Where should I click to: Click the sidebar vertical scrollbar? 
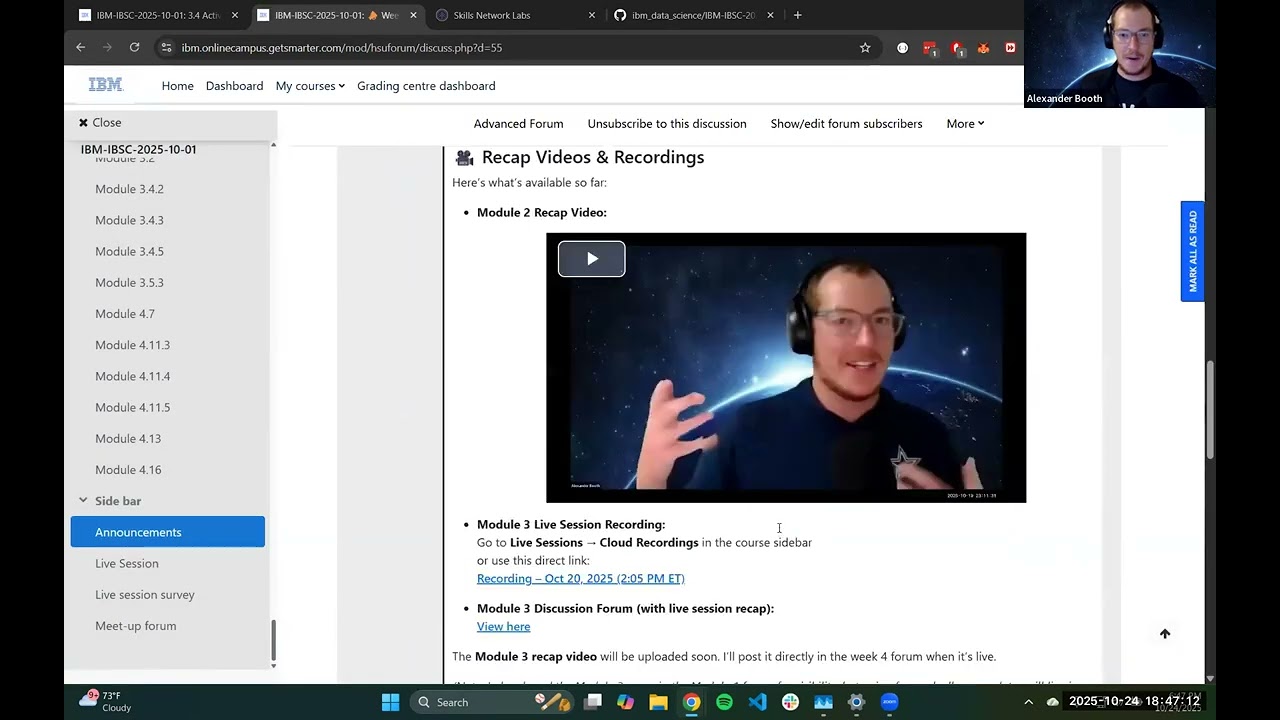click(x=273, y=640)
